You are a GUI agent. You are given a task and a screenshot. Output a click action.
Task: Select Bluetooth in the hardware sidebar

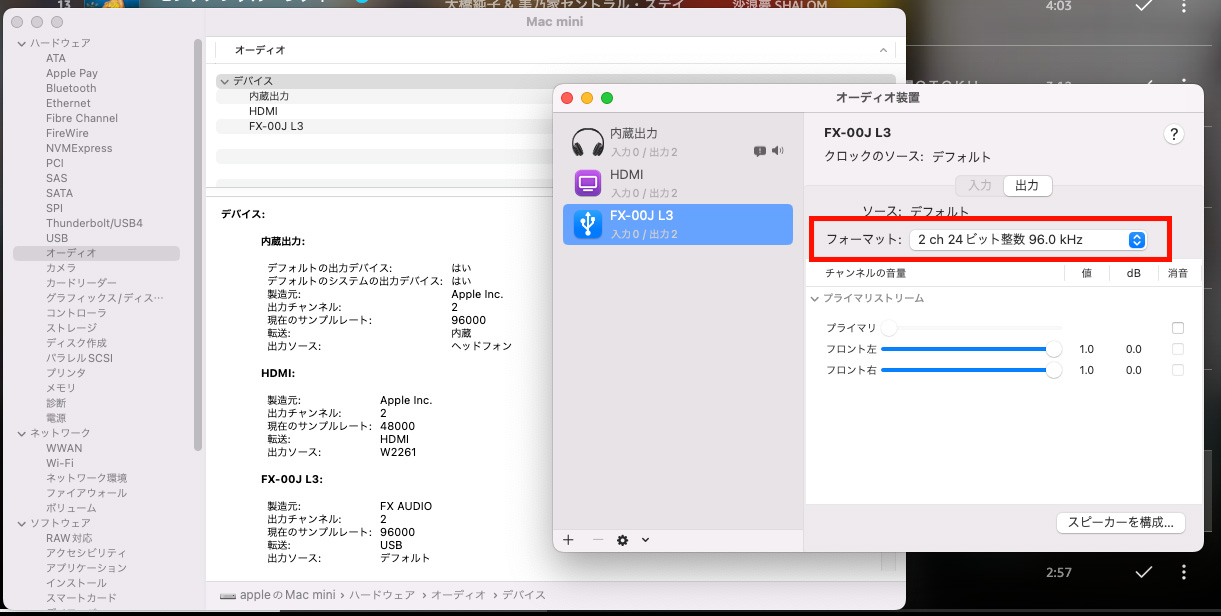click(x=71, y=88)
